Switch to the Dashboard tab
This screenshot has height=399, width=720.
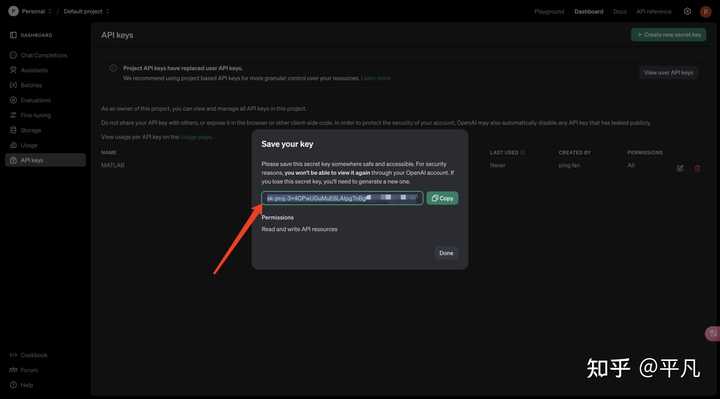point(589,11)
